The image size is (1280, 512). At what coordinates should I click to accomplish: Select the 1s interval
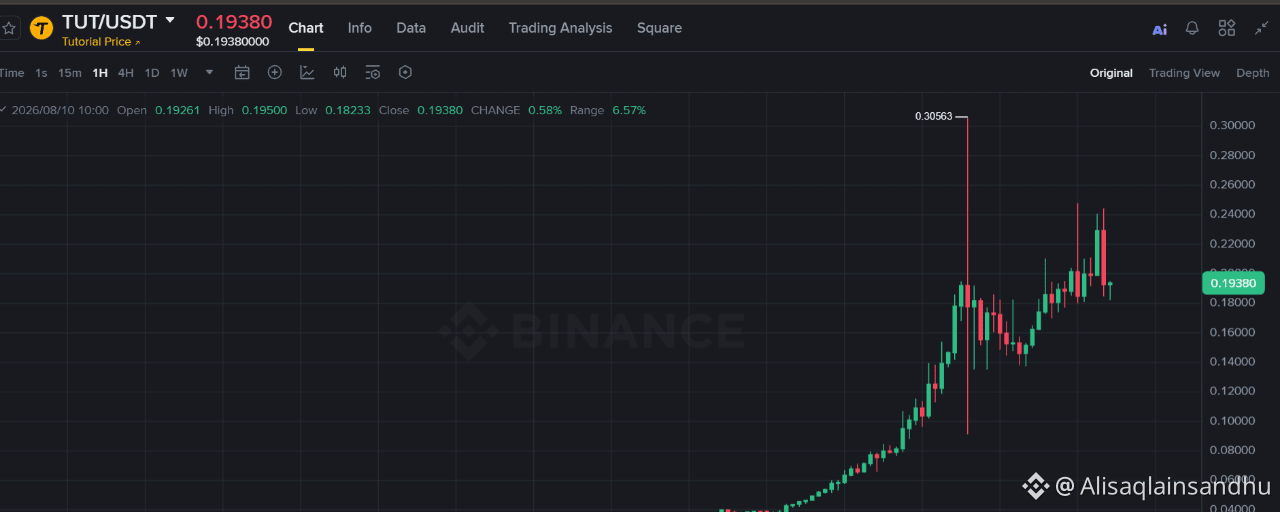[41, 73]
